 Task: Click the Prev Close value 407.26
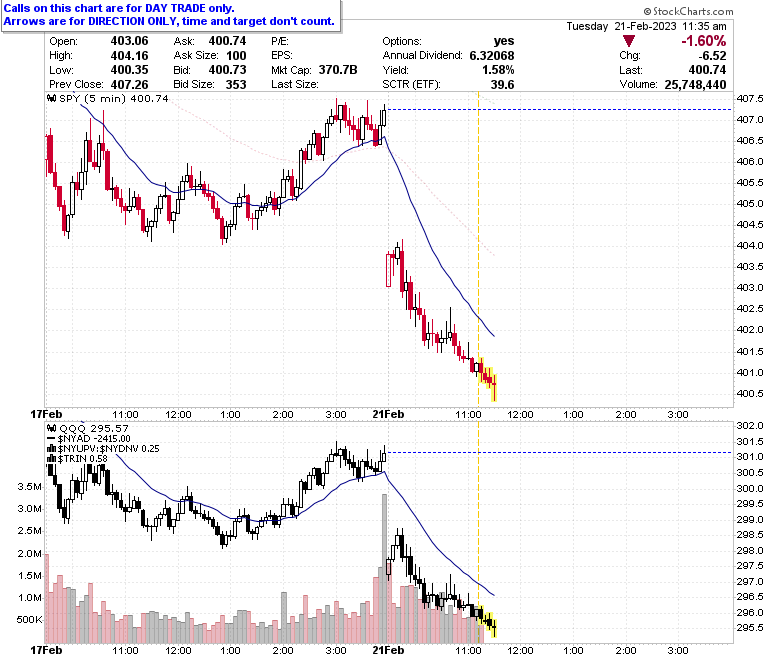click(x=129, y=85)
